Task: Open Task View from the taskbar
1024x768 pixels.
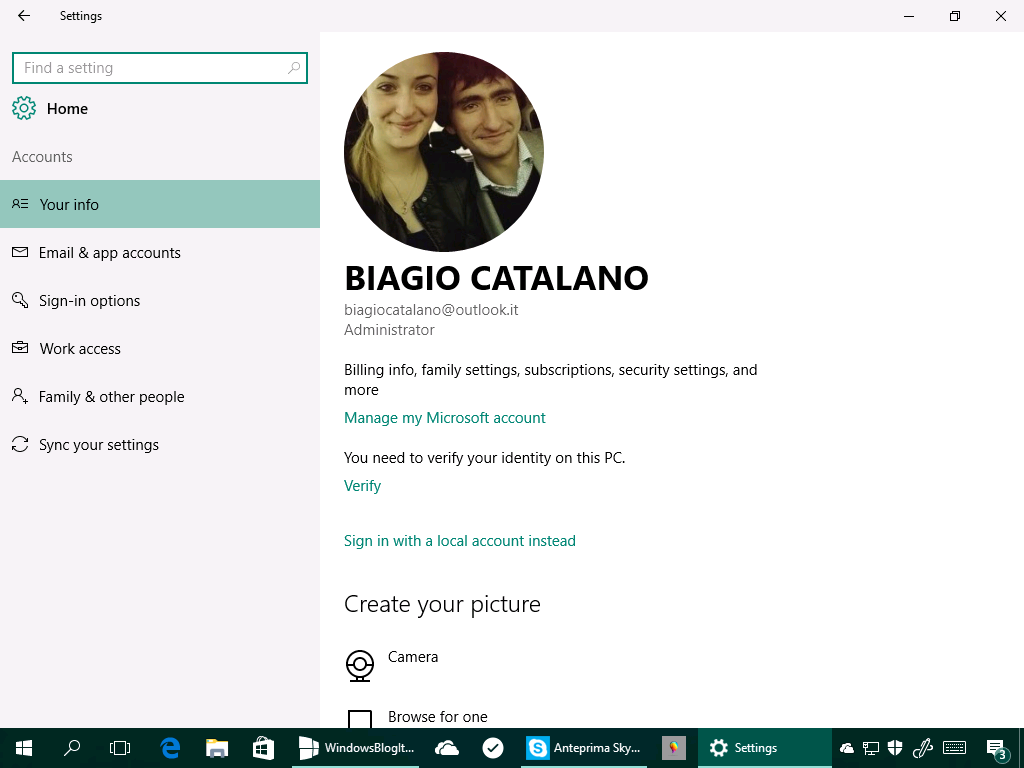Action: click(x=120, y=748)
